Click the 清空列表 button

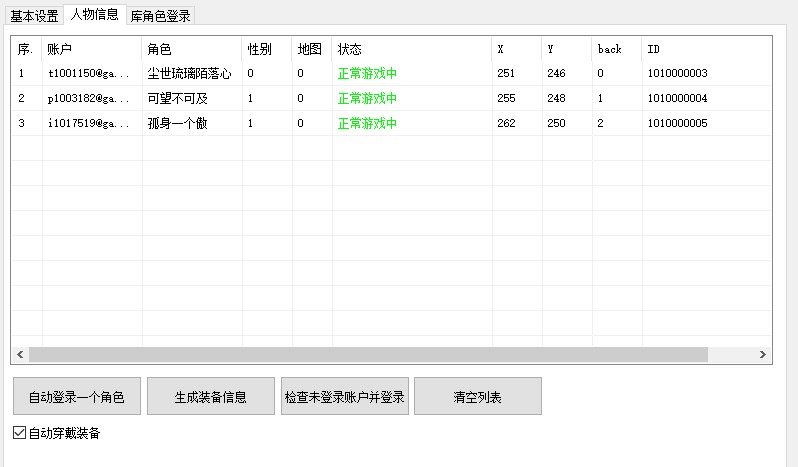pos(478,396)
